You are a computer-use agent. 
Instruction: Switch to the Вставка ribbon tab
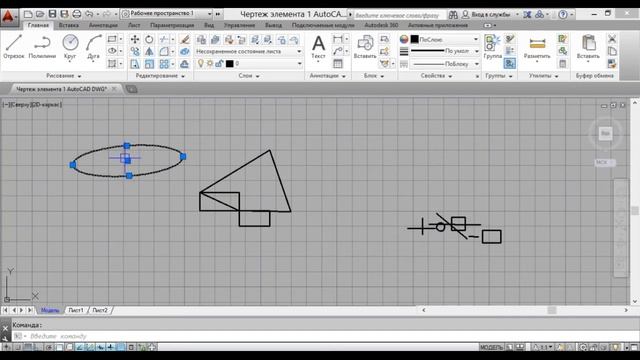coord(69,25)
